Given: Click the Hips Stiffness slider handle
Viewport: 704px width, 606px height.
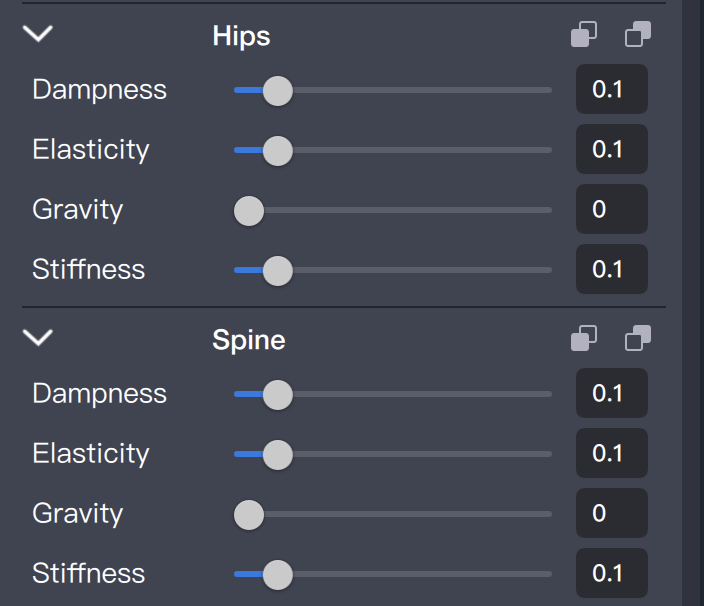Looking at the screenshot, I should coord(277,270).
